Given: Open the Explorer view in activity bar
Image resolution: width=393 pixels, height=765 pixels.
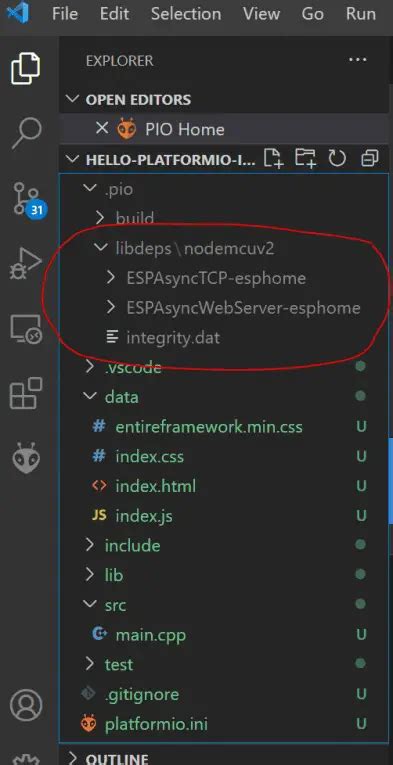Looking at the screenshot, I should (x=25, y=68).
